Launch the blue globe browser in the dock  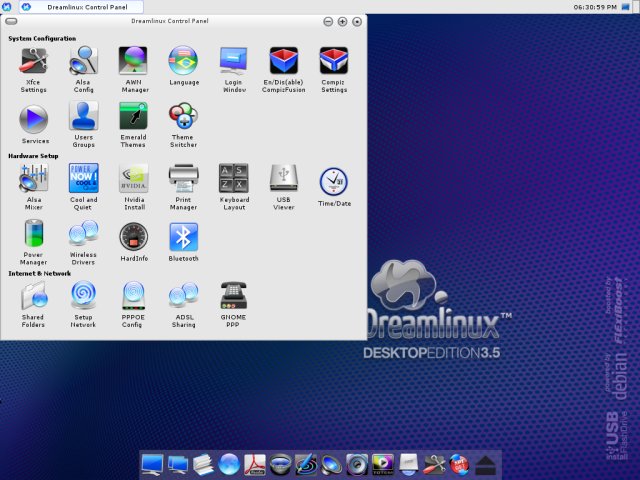(x=229, y=465)
